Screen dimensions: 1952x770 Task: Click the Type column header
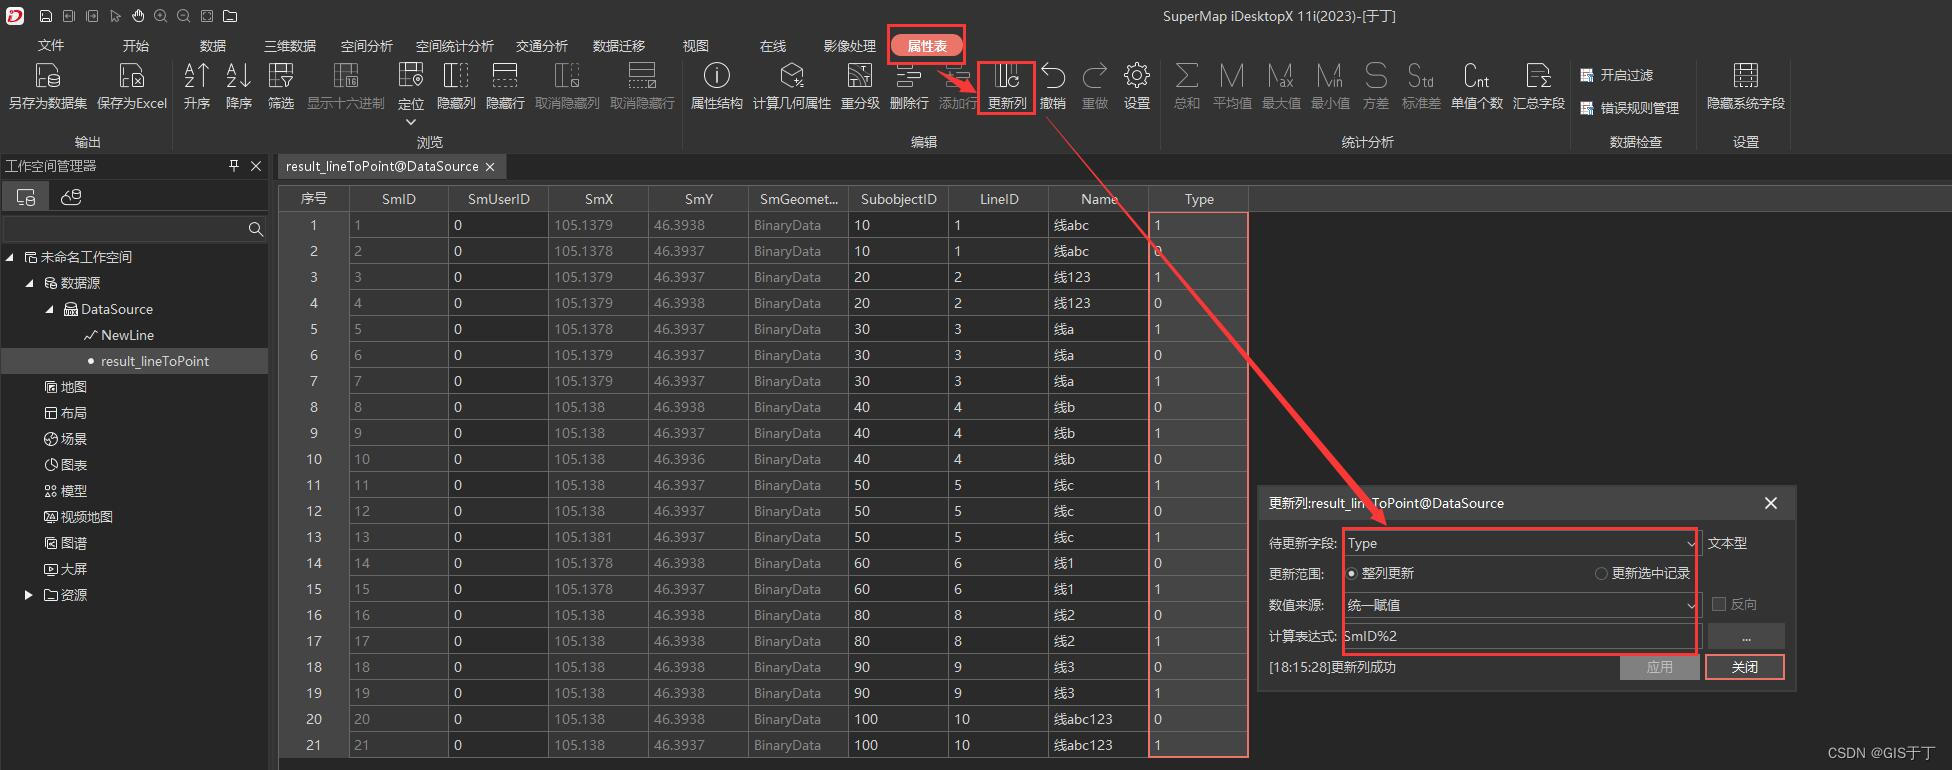1198,199
